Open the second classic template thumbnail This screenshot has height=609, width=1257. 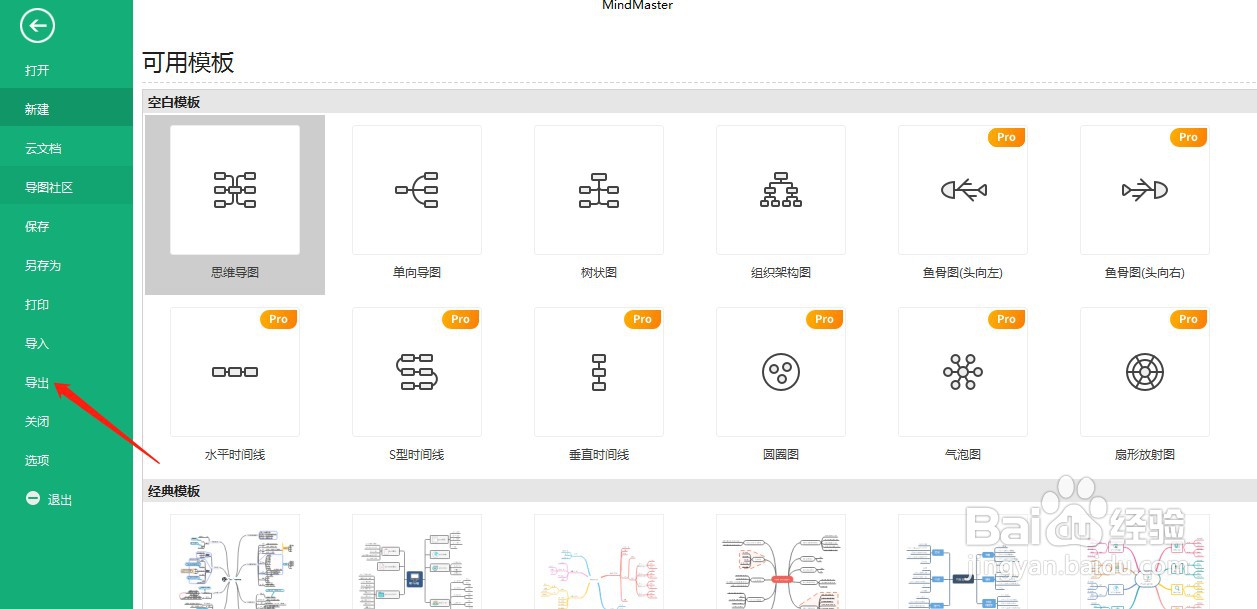pos(417,561)
